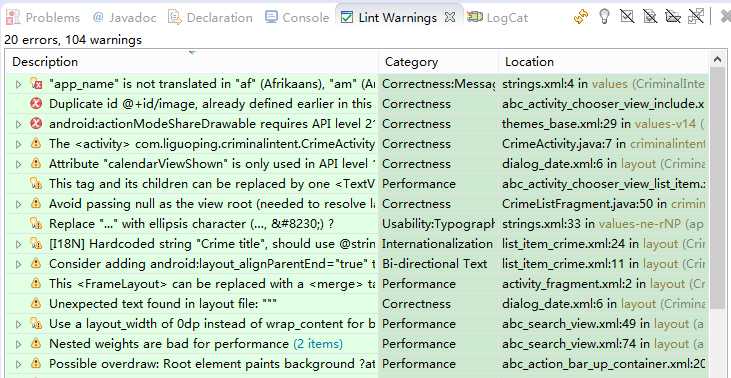Click the error icon beside Duplicate id
This screenshot has height=378, width=731.
[36, 103]
